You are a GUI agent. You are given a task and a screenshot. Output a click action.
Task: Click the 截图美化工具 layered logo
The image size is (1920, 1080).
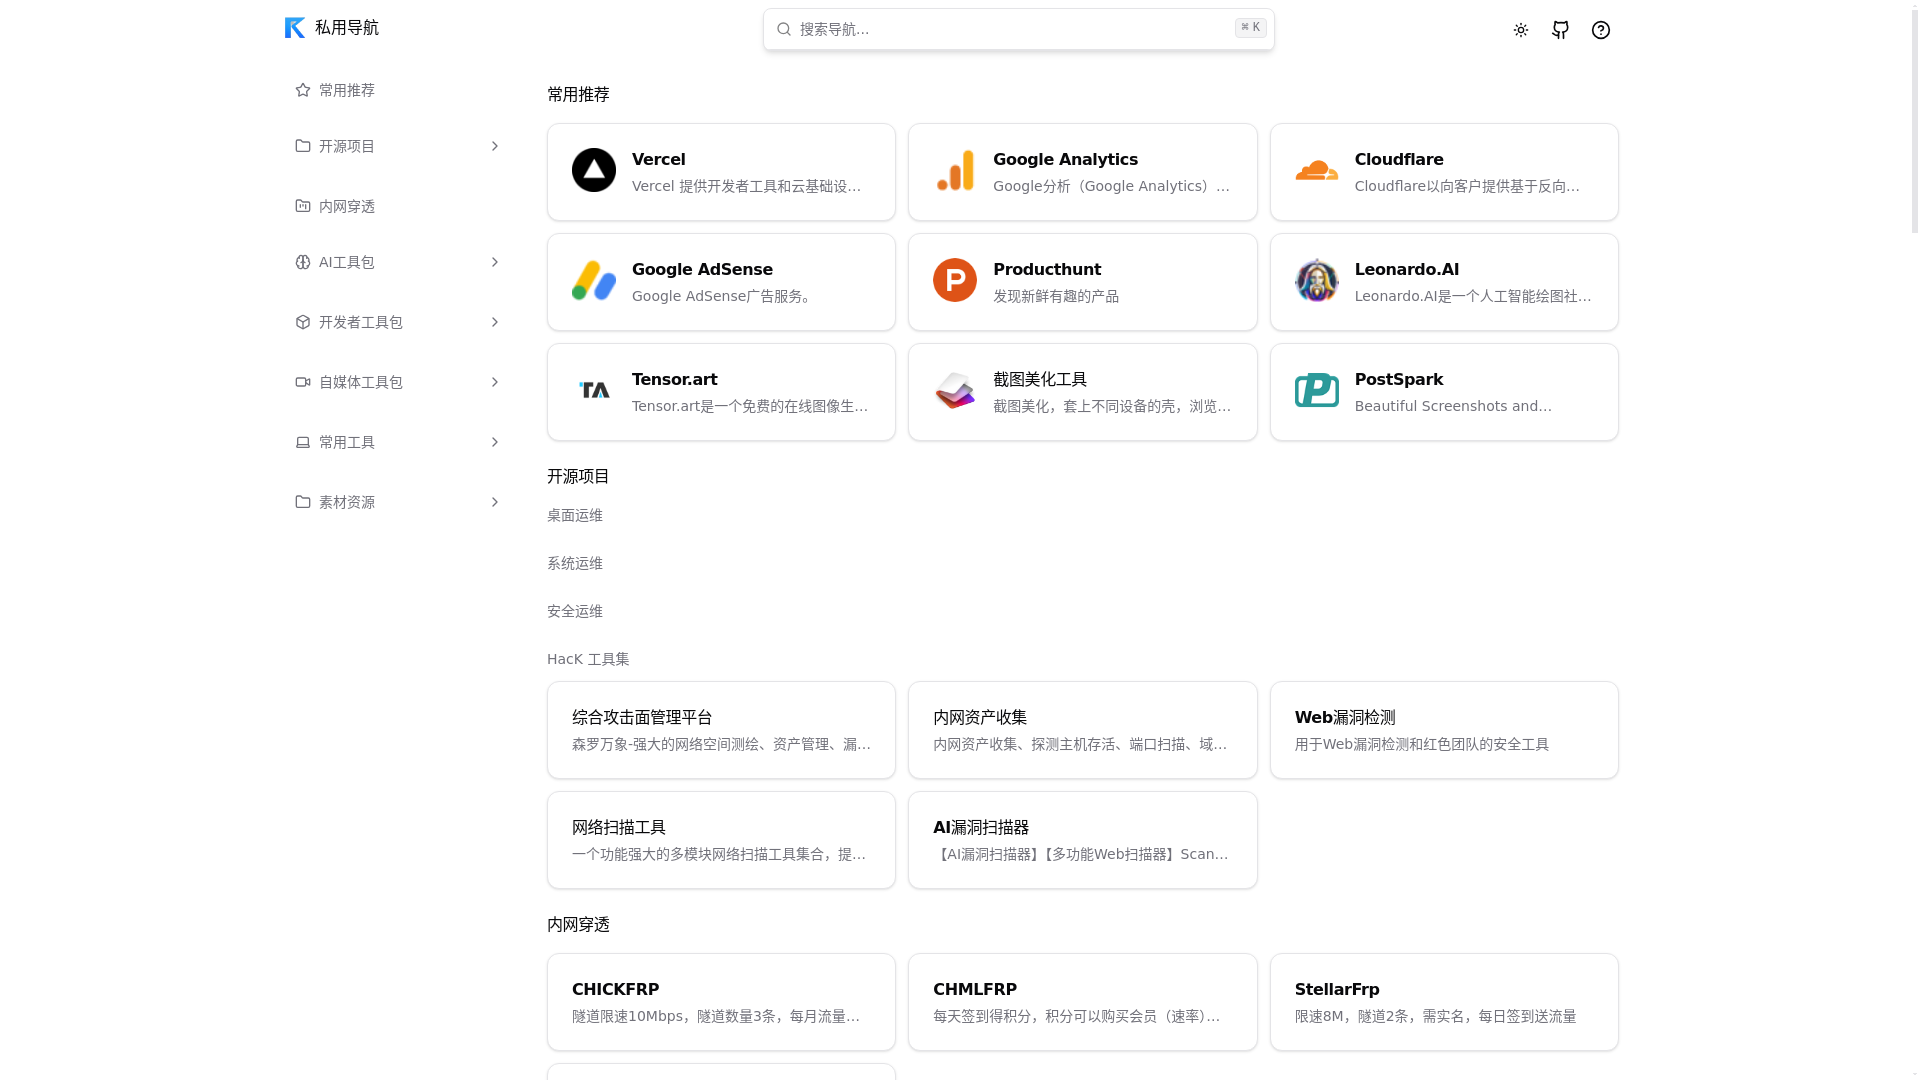pyautogui.click(x=955, y=390)
